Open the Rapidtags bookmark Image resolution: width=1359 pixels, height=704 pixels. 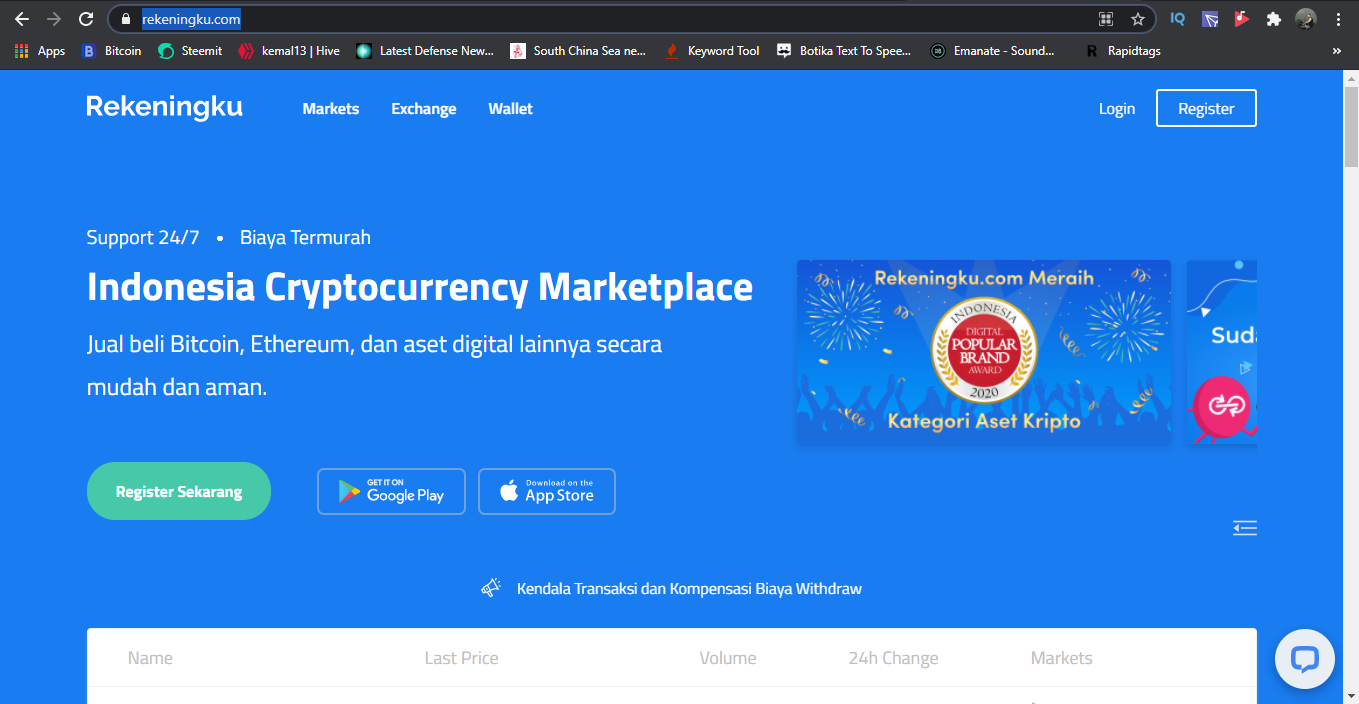[x=1123, y=51]
